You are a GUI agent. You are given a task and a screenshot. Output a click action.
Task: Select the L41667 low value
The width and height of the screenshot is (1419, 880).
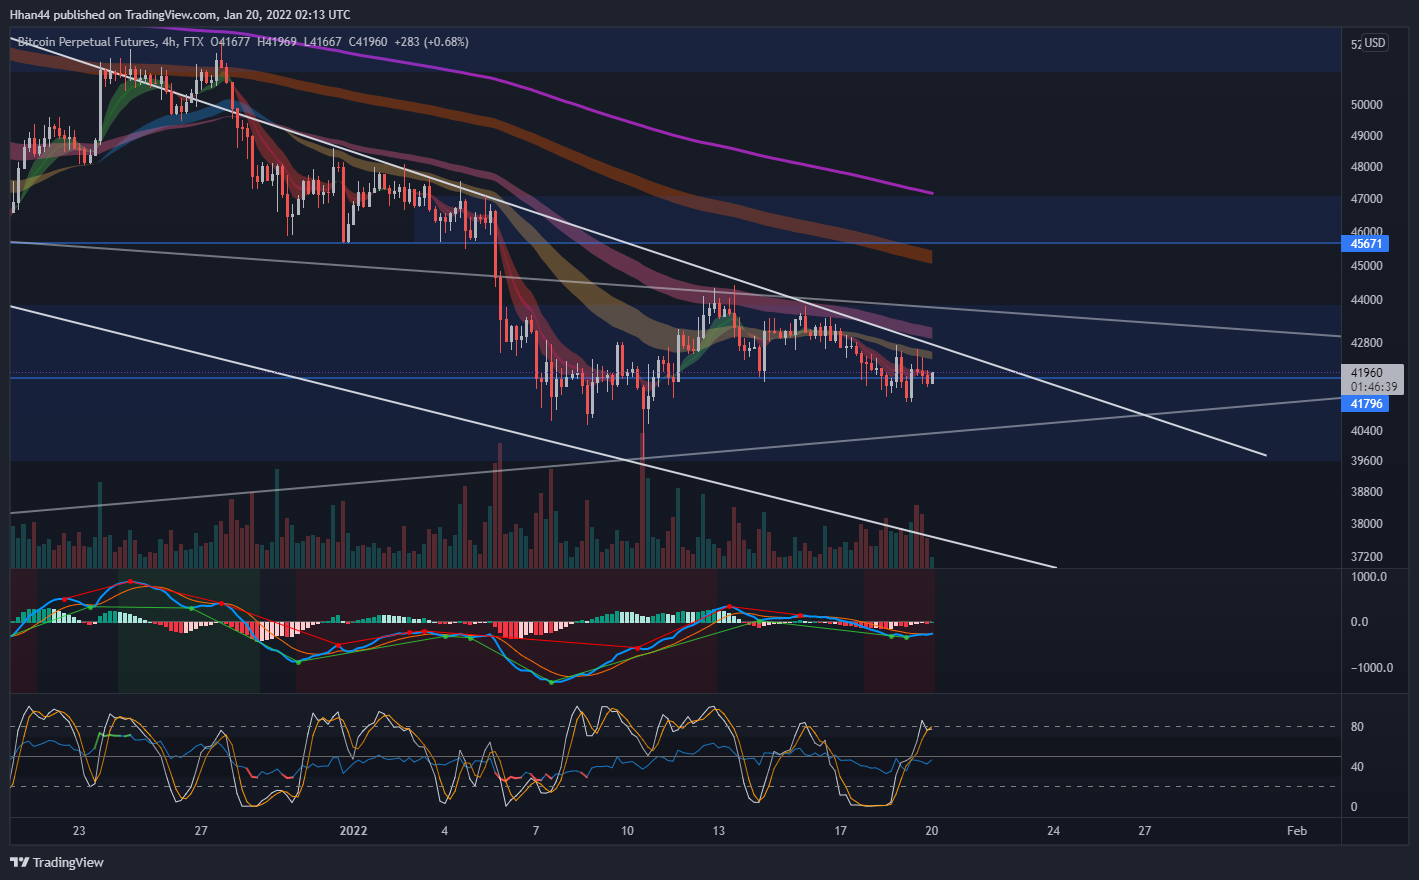(322, 42)
